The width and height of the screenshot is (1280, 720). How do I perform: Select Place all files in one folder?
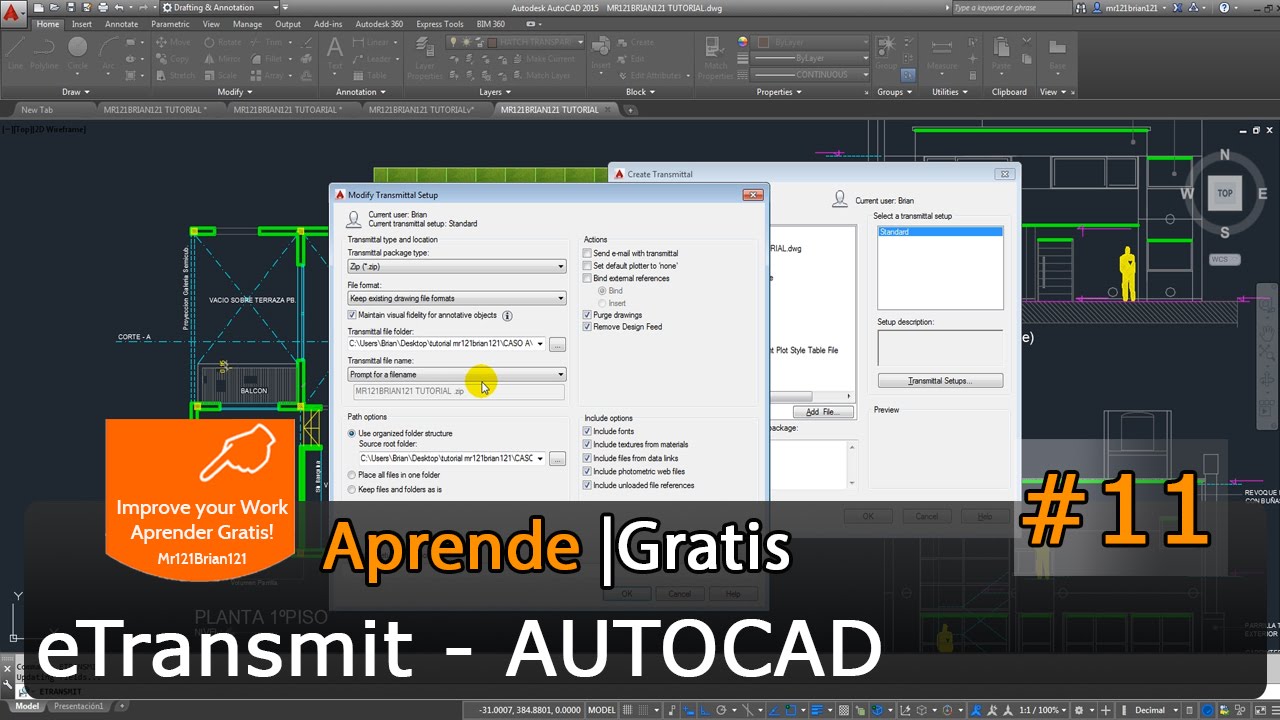point(352,475)
